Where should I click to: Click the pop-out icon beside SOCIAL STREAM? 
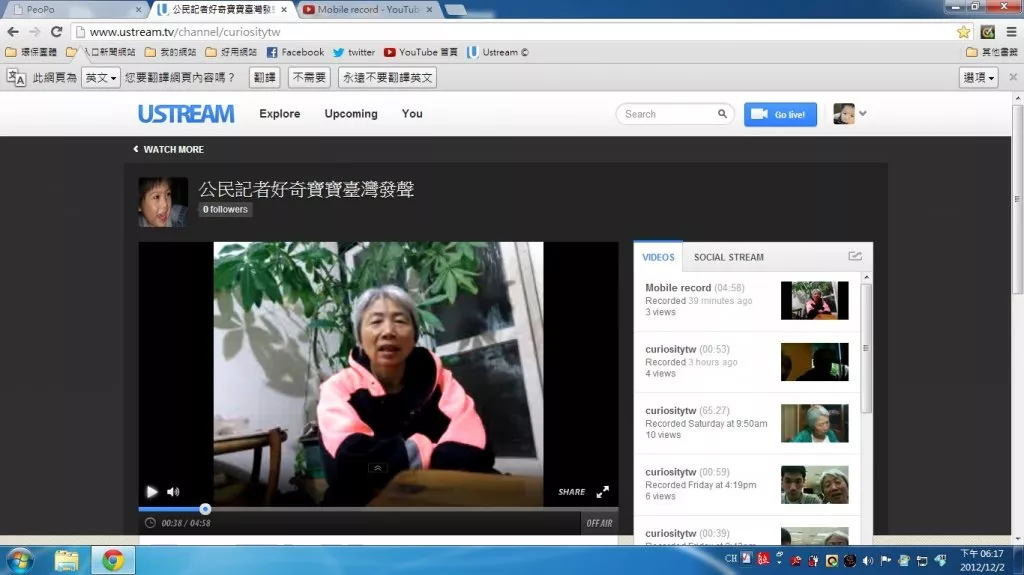(x=855, y=256)
